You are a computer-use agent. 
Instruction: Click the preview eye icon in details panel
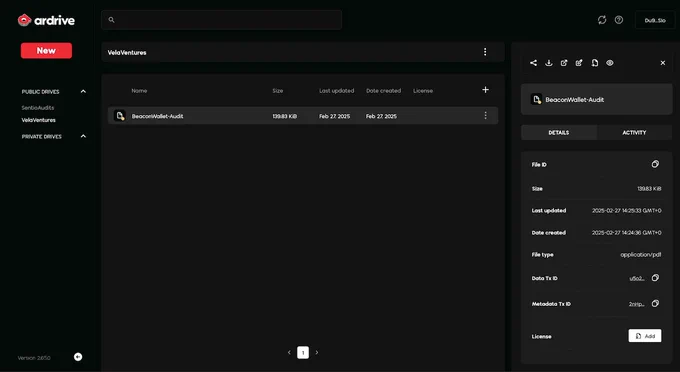610,63
